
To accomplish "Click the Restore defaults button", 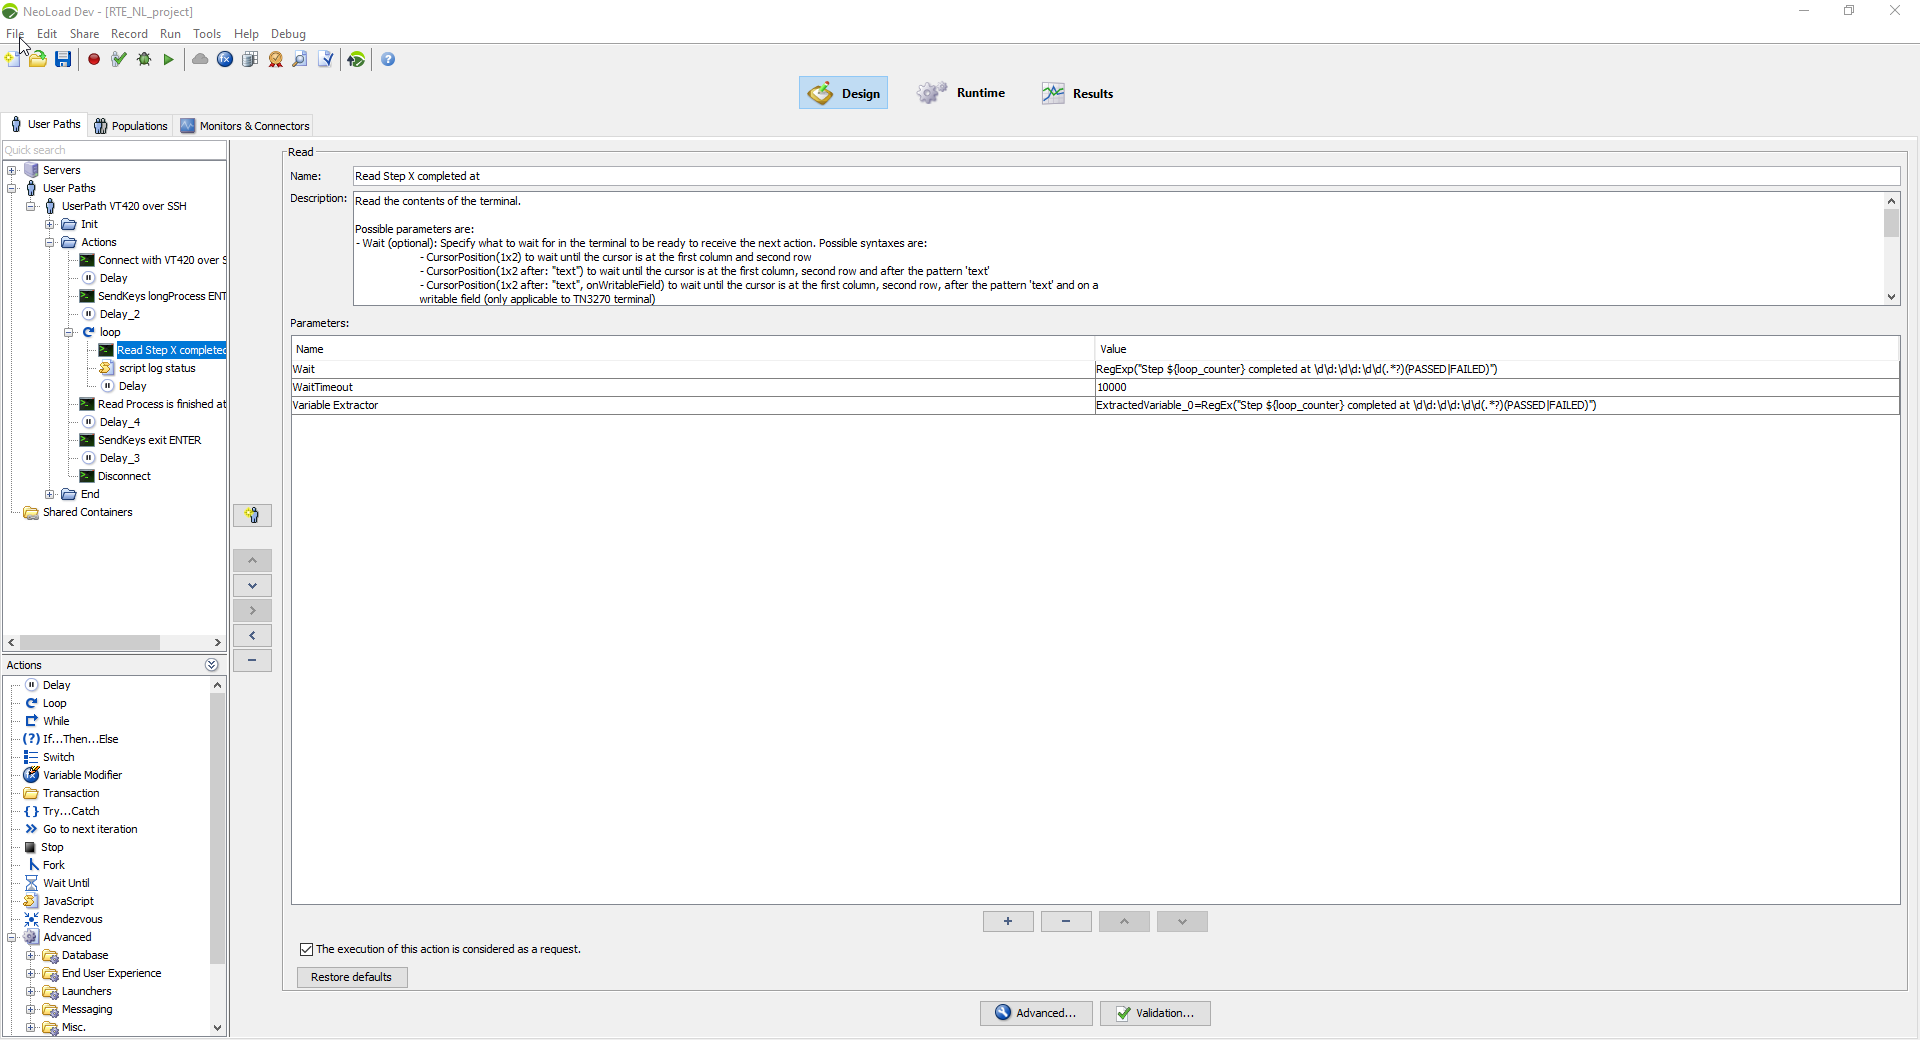I will [x=351, y=977].
